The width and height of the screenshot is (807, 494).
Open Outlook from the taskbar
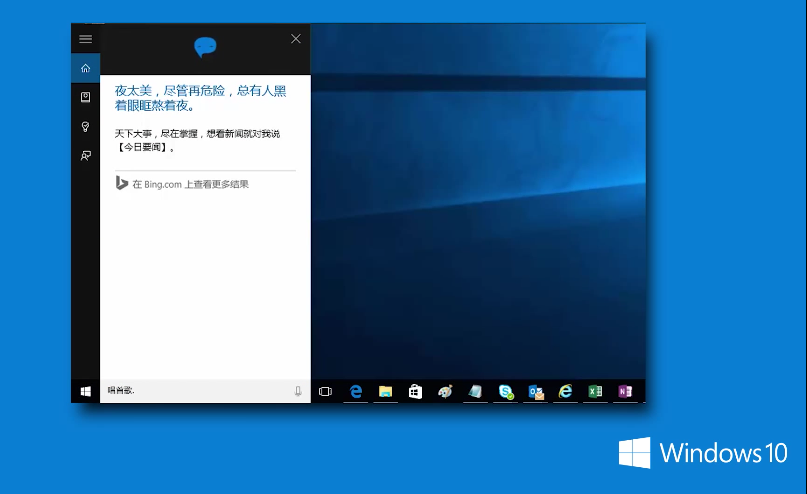[536, 391]
